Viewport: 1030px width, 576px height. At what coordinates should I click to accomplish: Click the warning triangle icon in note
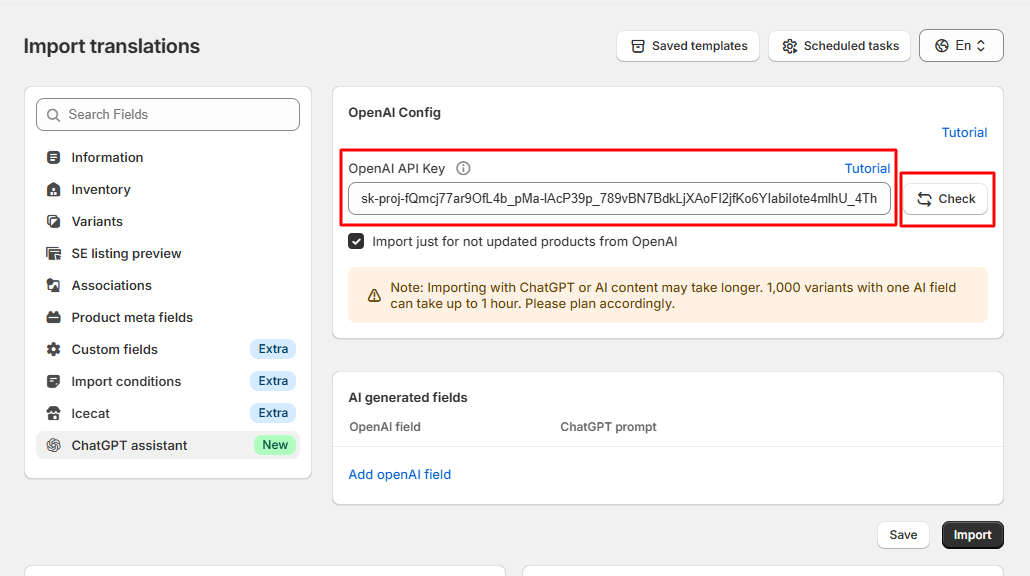[x=374, y=296]
